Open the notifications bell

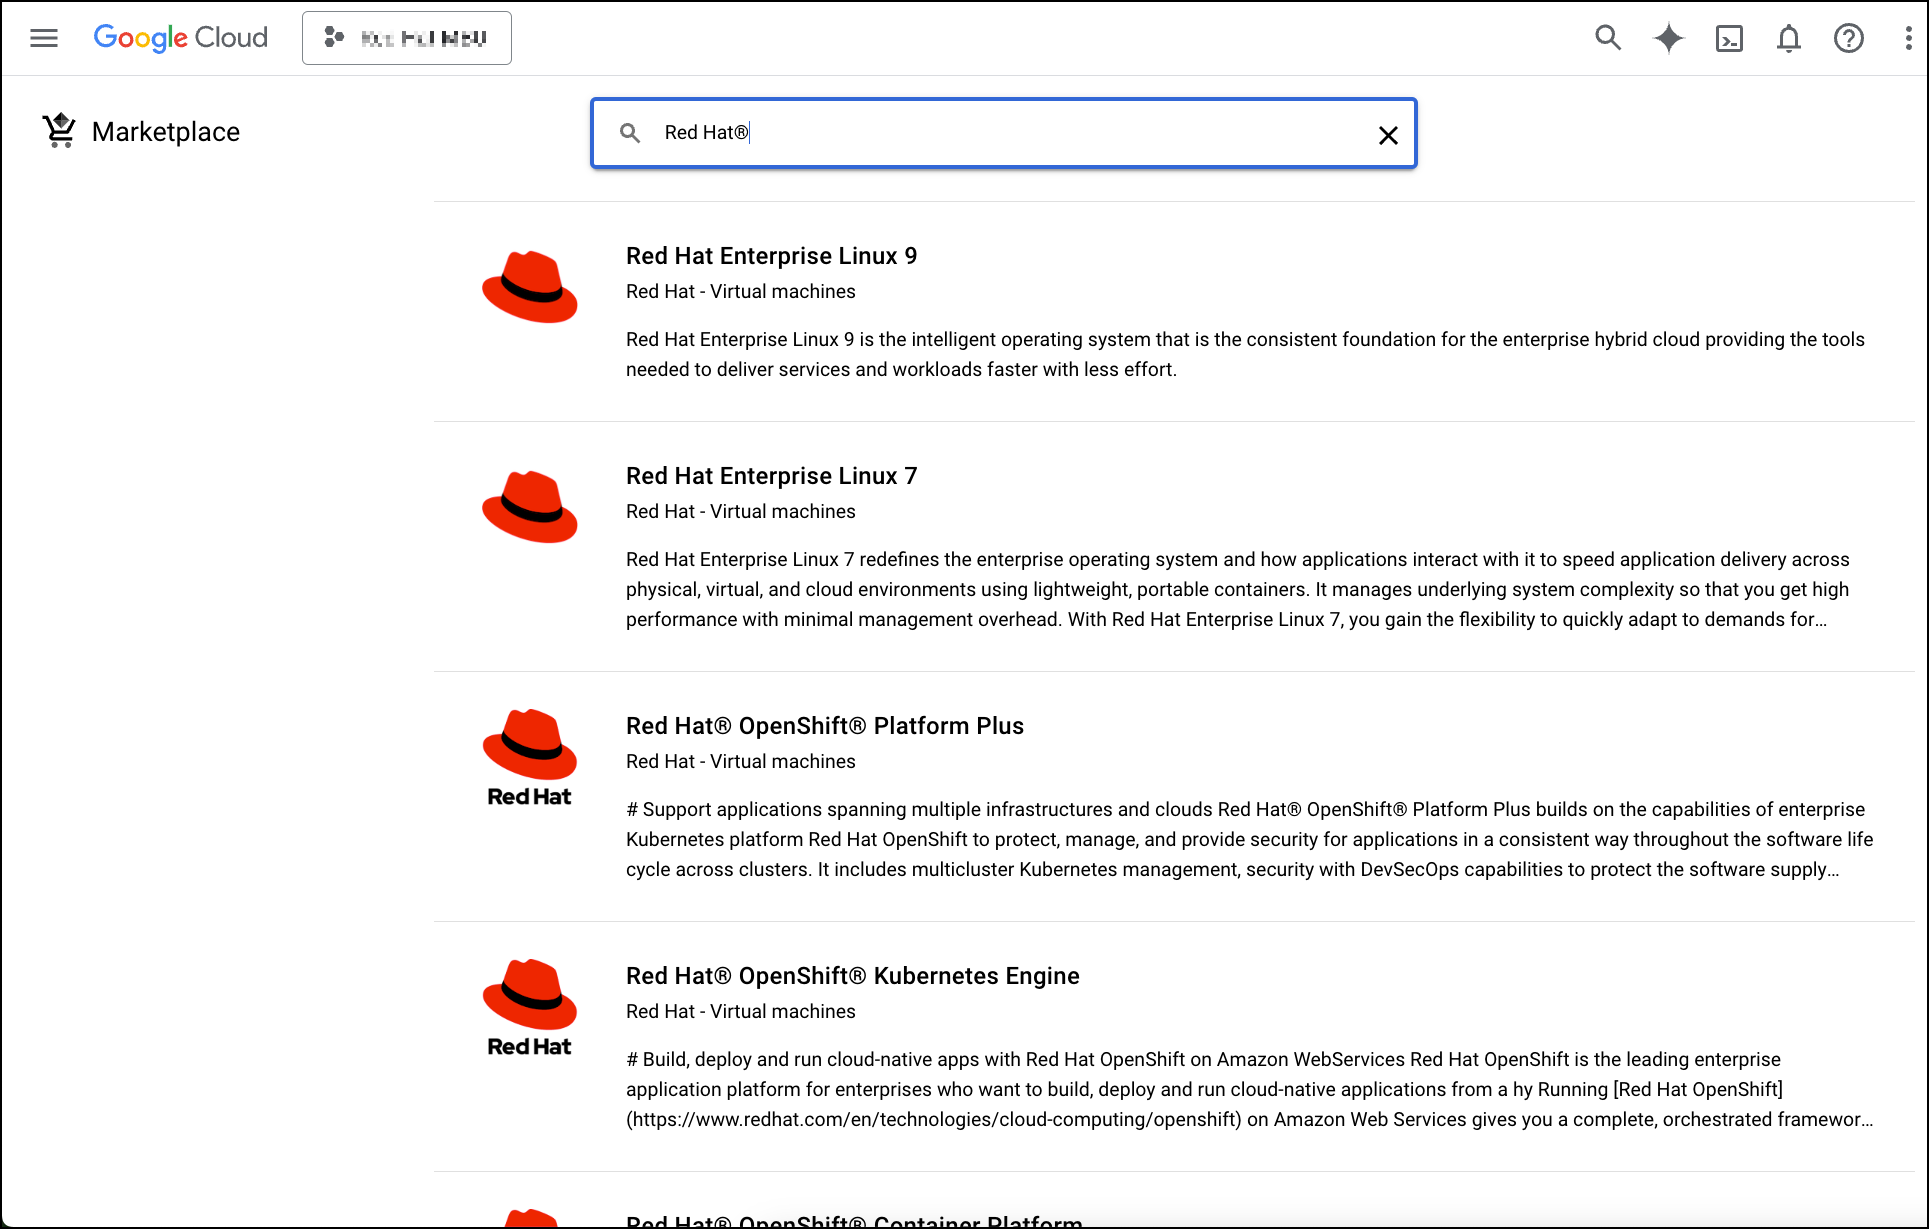point(1789,38)
